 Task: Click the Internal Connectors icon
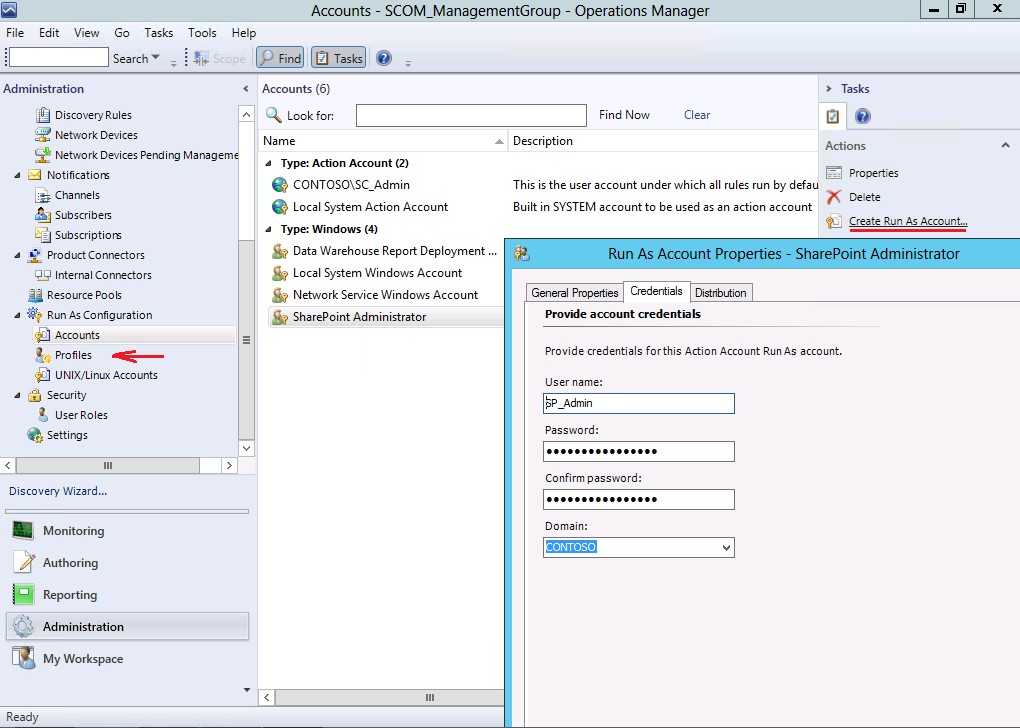click(x=43, y=275)
